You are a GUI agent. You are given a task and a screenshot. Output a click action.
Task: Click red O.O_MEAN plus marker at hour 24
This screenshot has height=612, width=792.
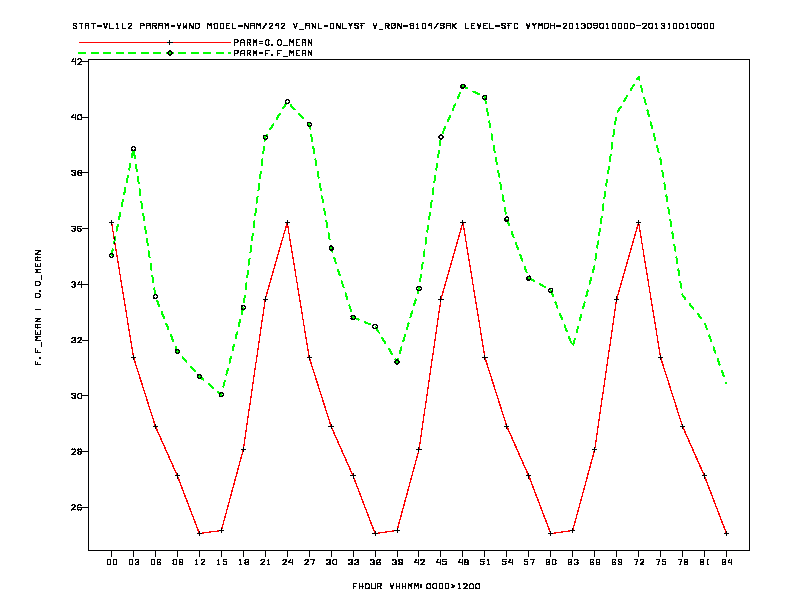tap(287, 223)
